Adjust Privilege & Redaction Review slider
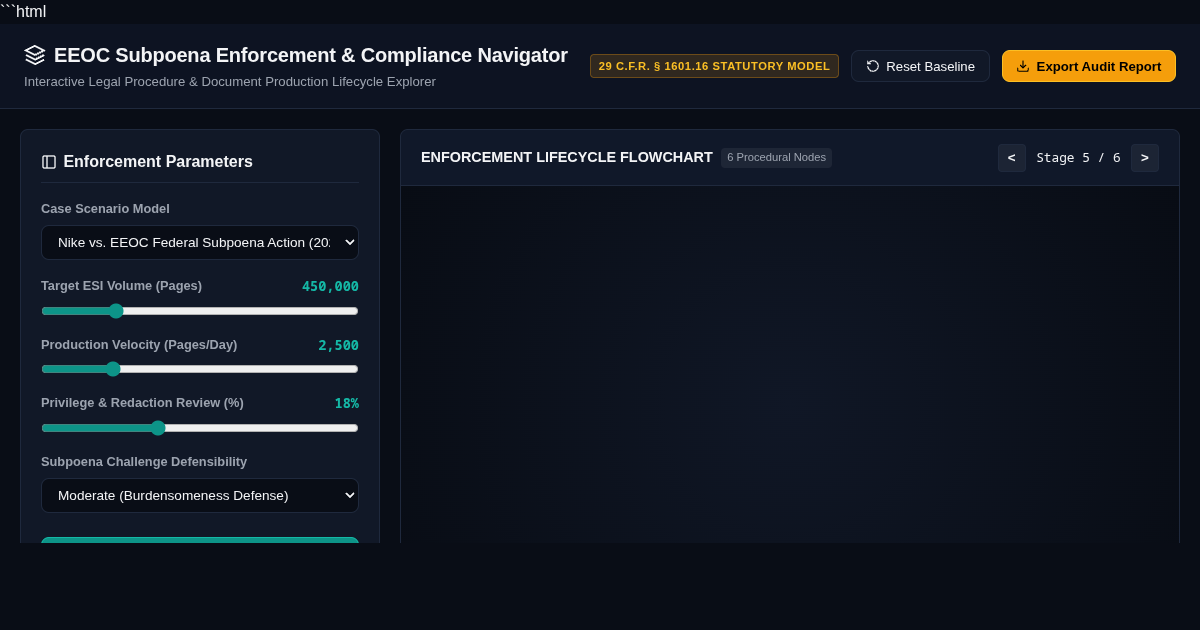Image resolution: width=1200 pixels, height=630 pixels. (200, 428)
